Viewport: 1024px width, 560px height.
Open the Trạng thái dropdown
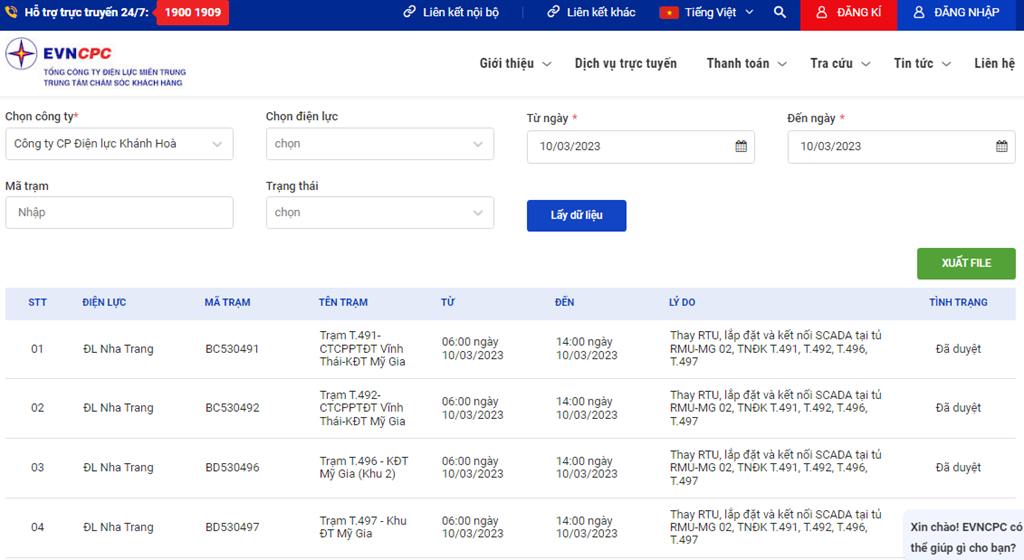(x=379, y=212)
